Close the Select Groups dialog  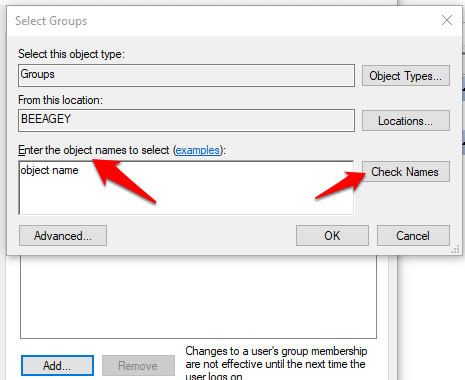pyautogui.click(x=447, y=20)
